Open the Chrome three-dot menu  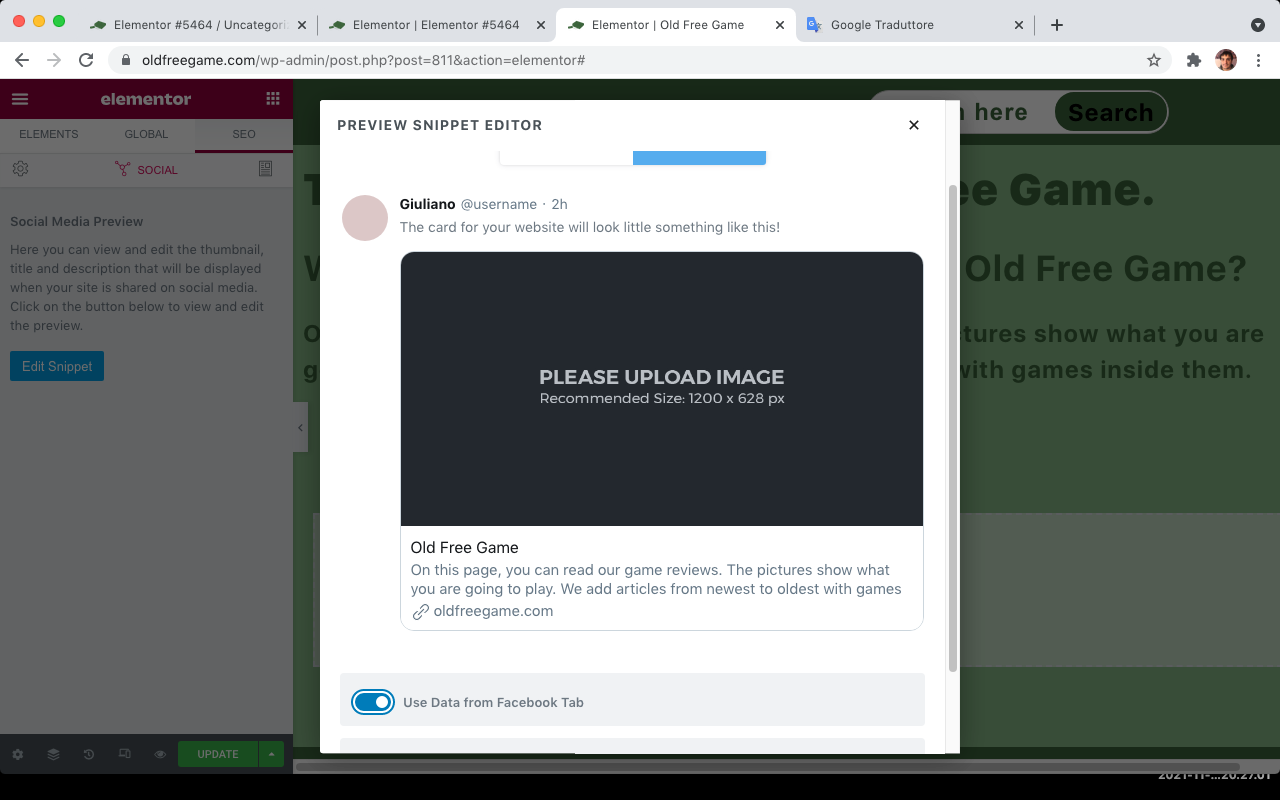tap(1258, 60)
